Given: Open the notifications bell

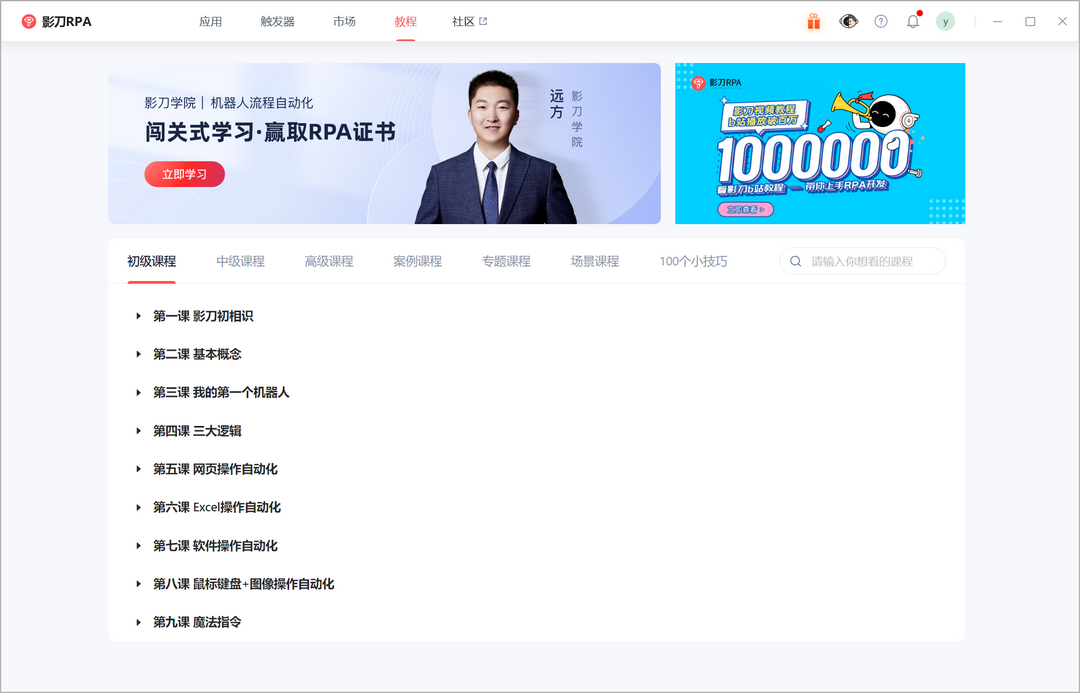Looking at the screenshot, I should pyautogui.click(x=912, y=20).
